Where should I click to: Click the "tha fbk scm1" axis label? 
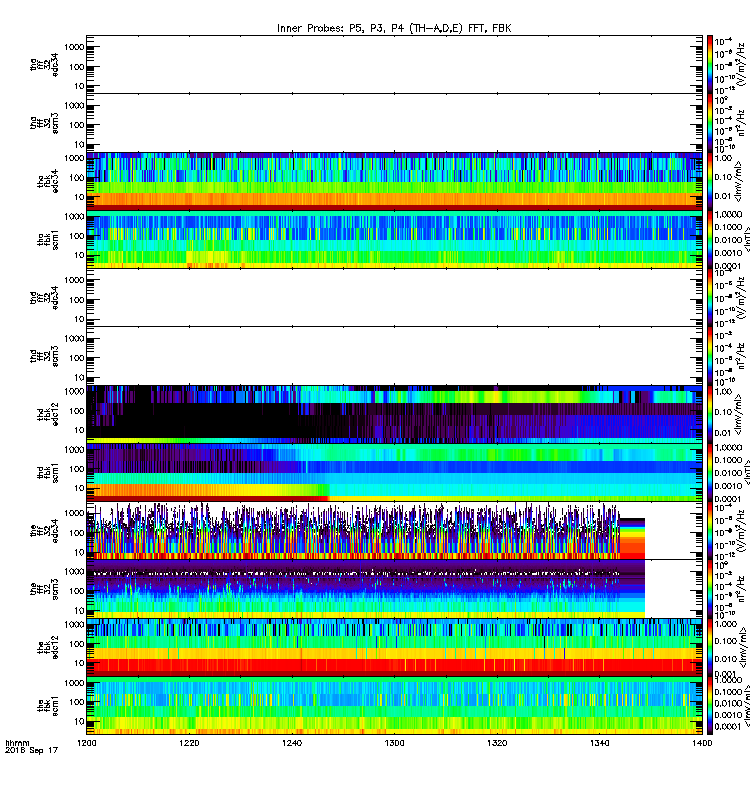point(47,240)
